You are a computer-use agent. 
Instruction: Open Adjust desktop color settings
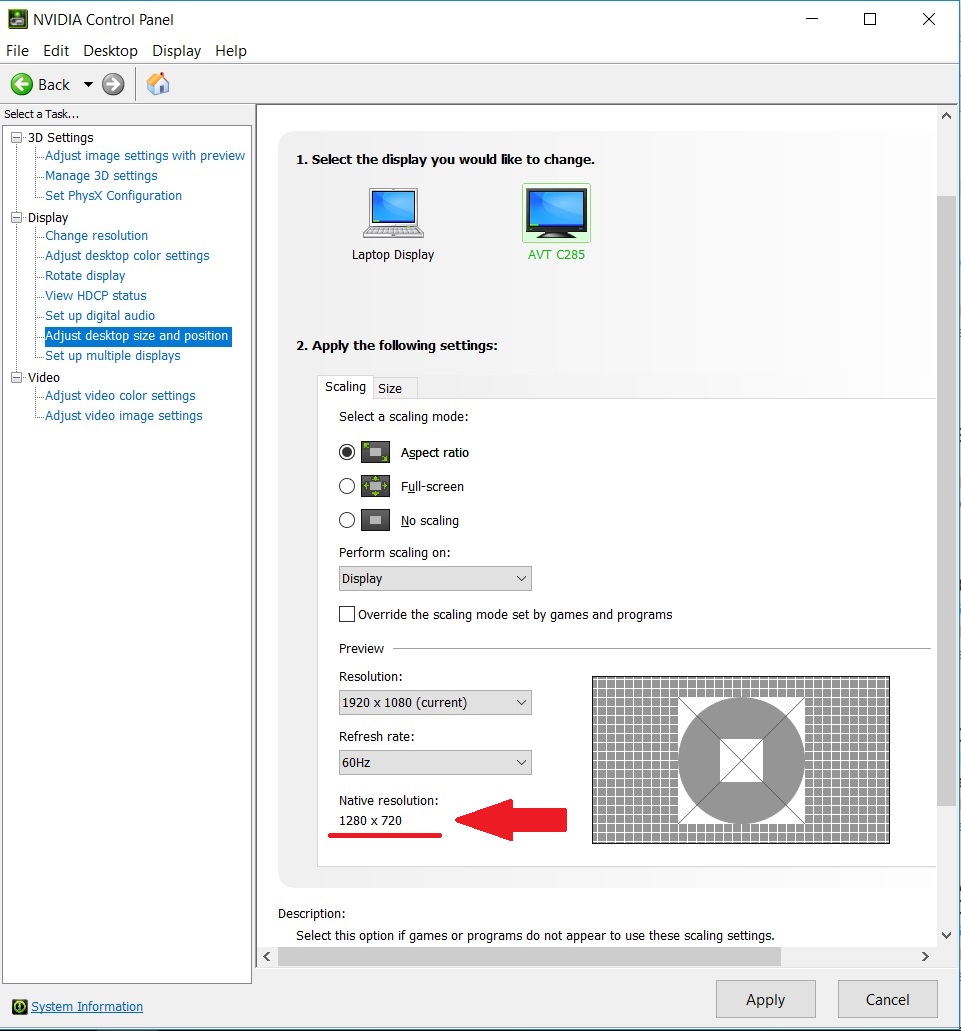click(x=127, y=256)
